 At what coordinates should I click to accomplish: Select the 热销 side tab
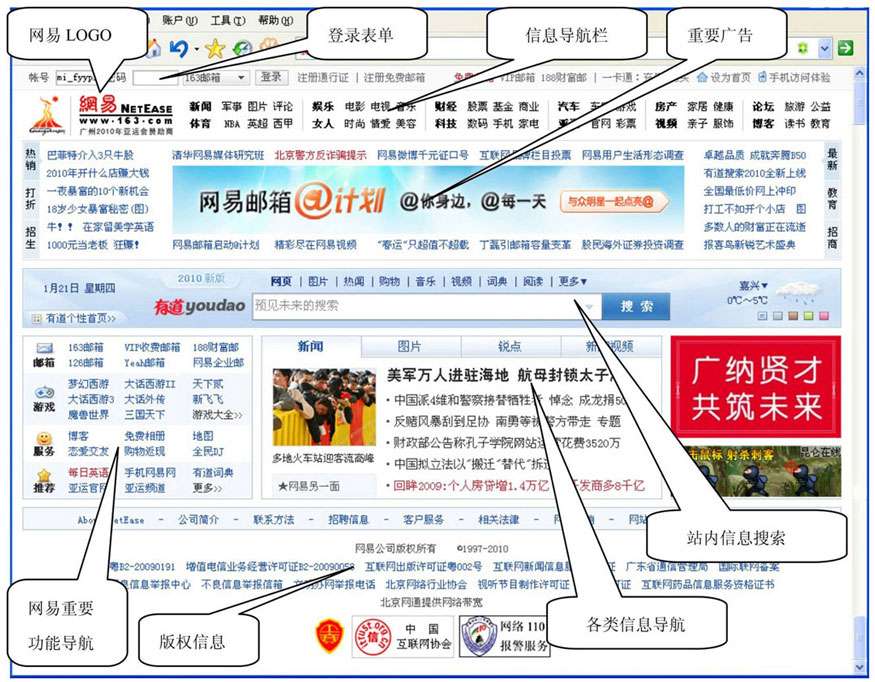pos(30,159)
